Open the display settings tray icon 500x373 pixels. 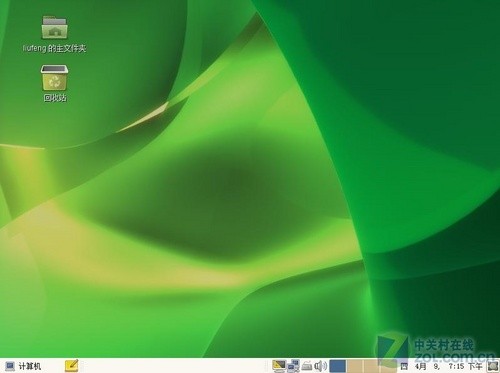279,366
